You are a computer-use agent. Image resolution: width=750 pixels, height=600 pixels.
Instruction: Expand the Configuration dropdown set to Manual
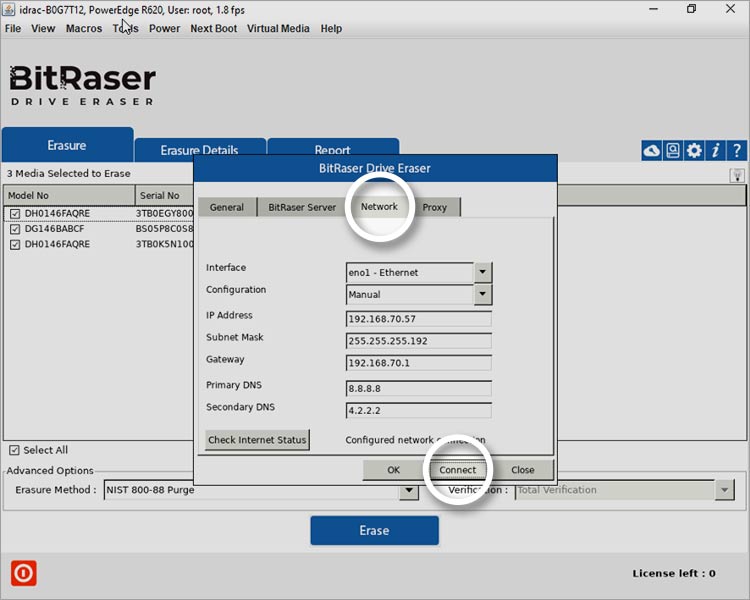coord(483,294)
